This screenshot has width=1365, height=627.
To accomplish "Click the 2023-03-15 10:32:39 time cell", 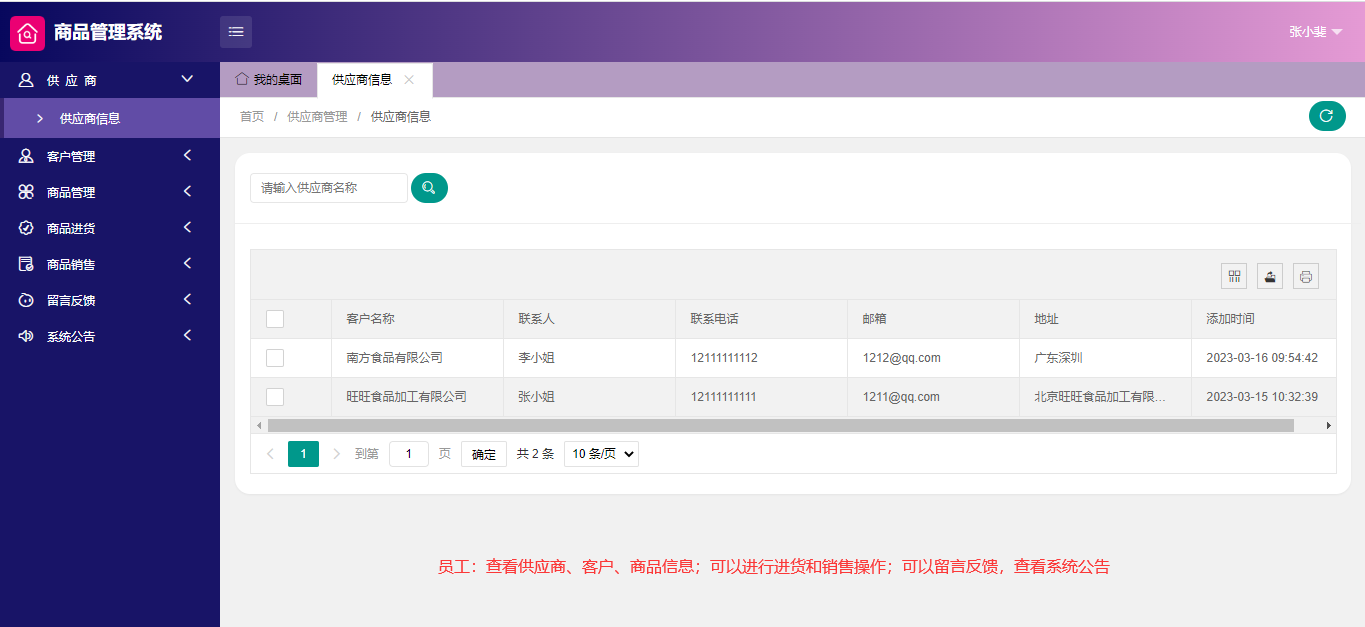I will pyautogui.click(x=1262, y=397).
